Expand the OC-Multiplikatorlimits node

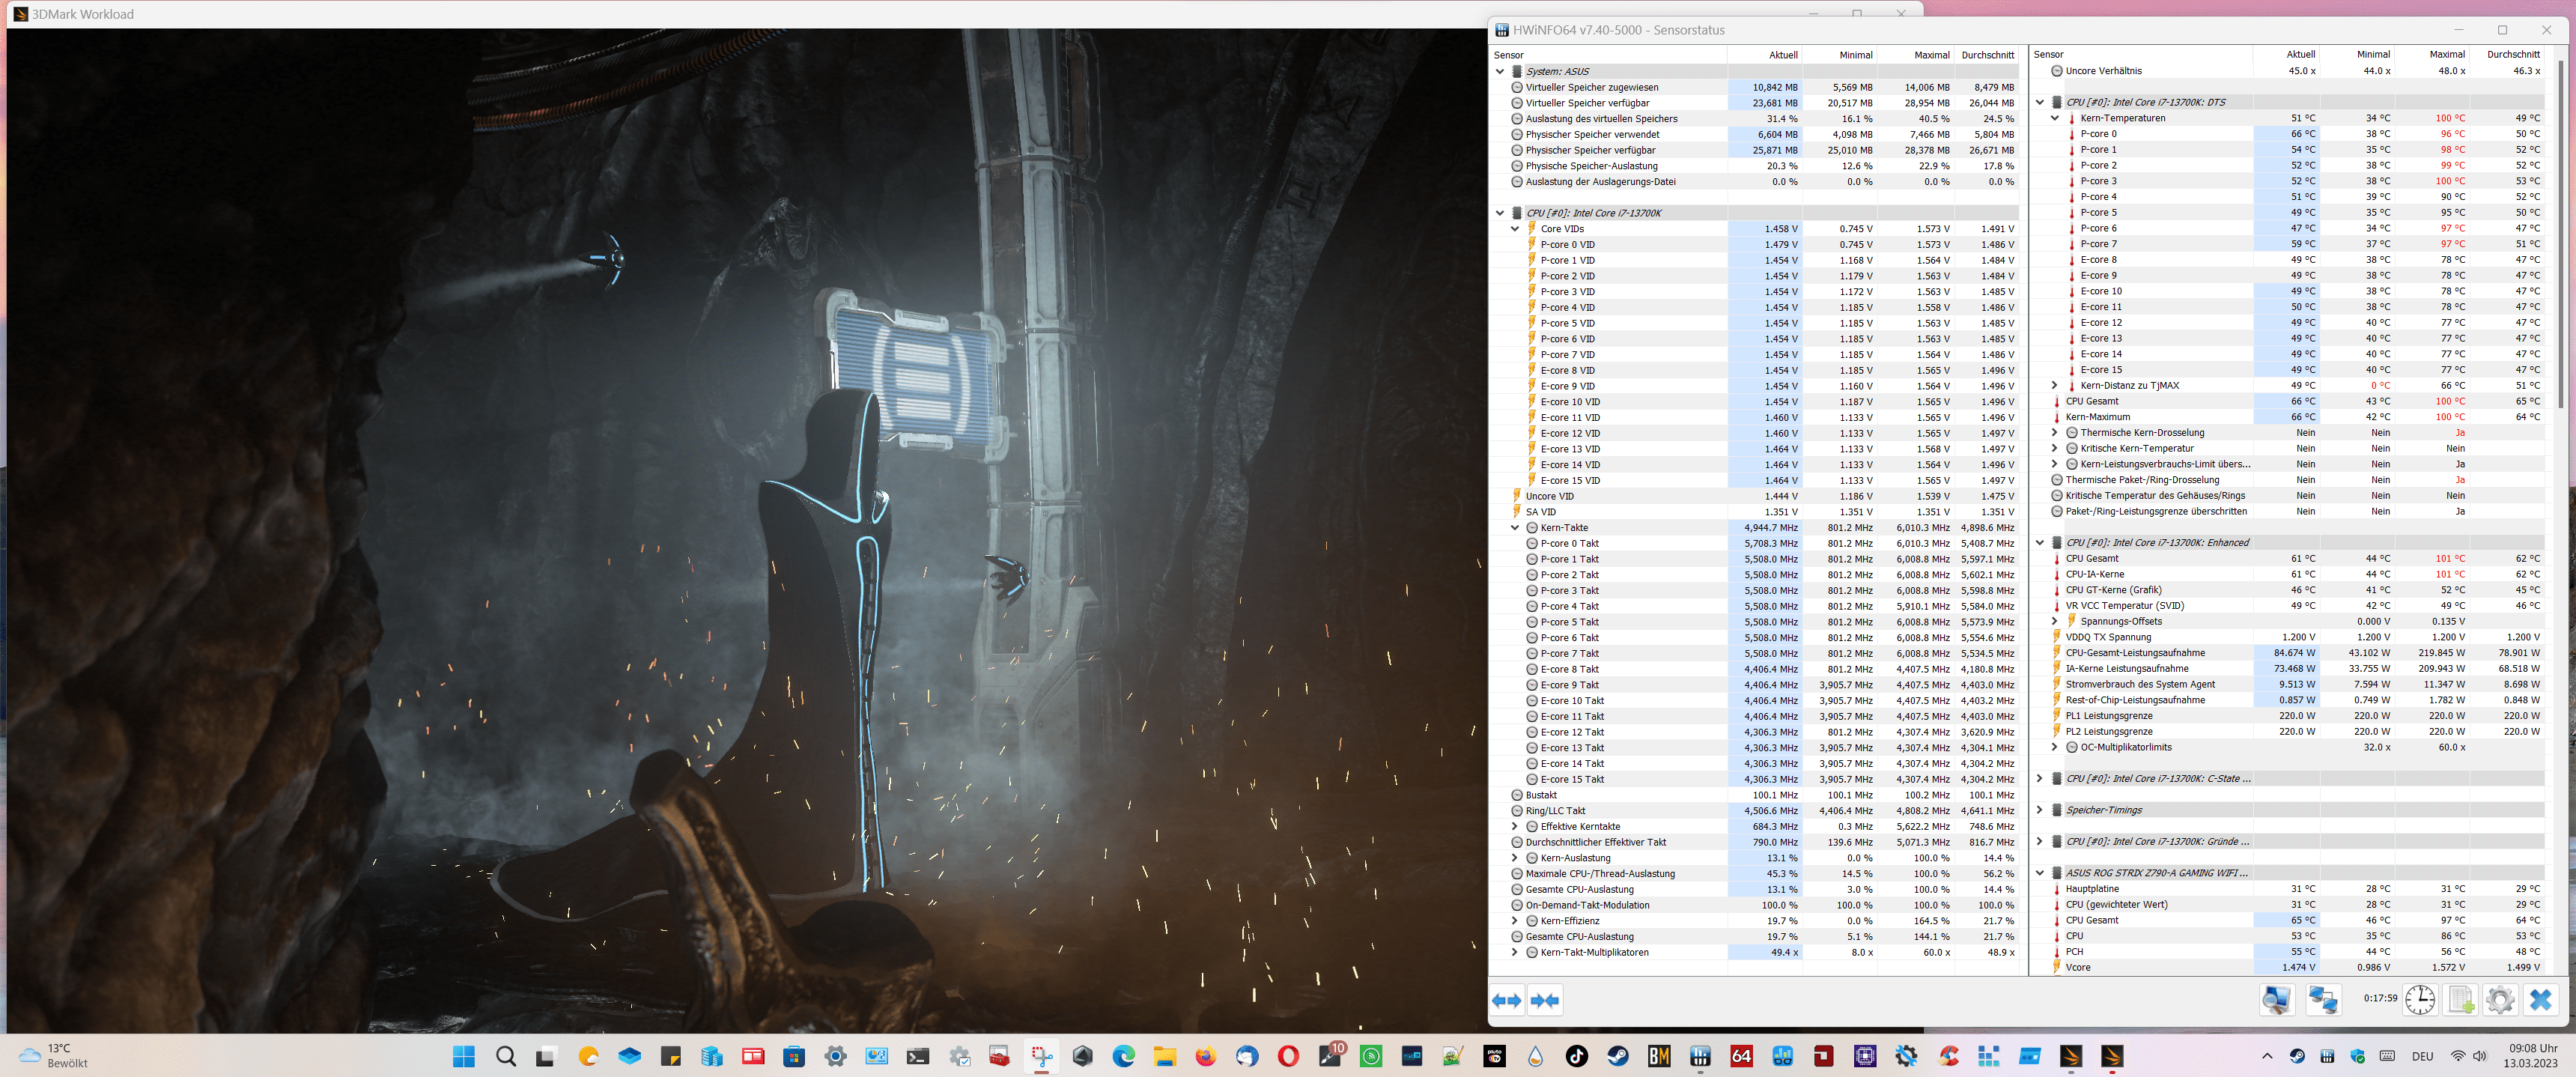2055,747
